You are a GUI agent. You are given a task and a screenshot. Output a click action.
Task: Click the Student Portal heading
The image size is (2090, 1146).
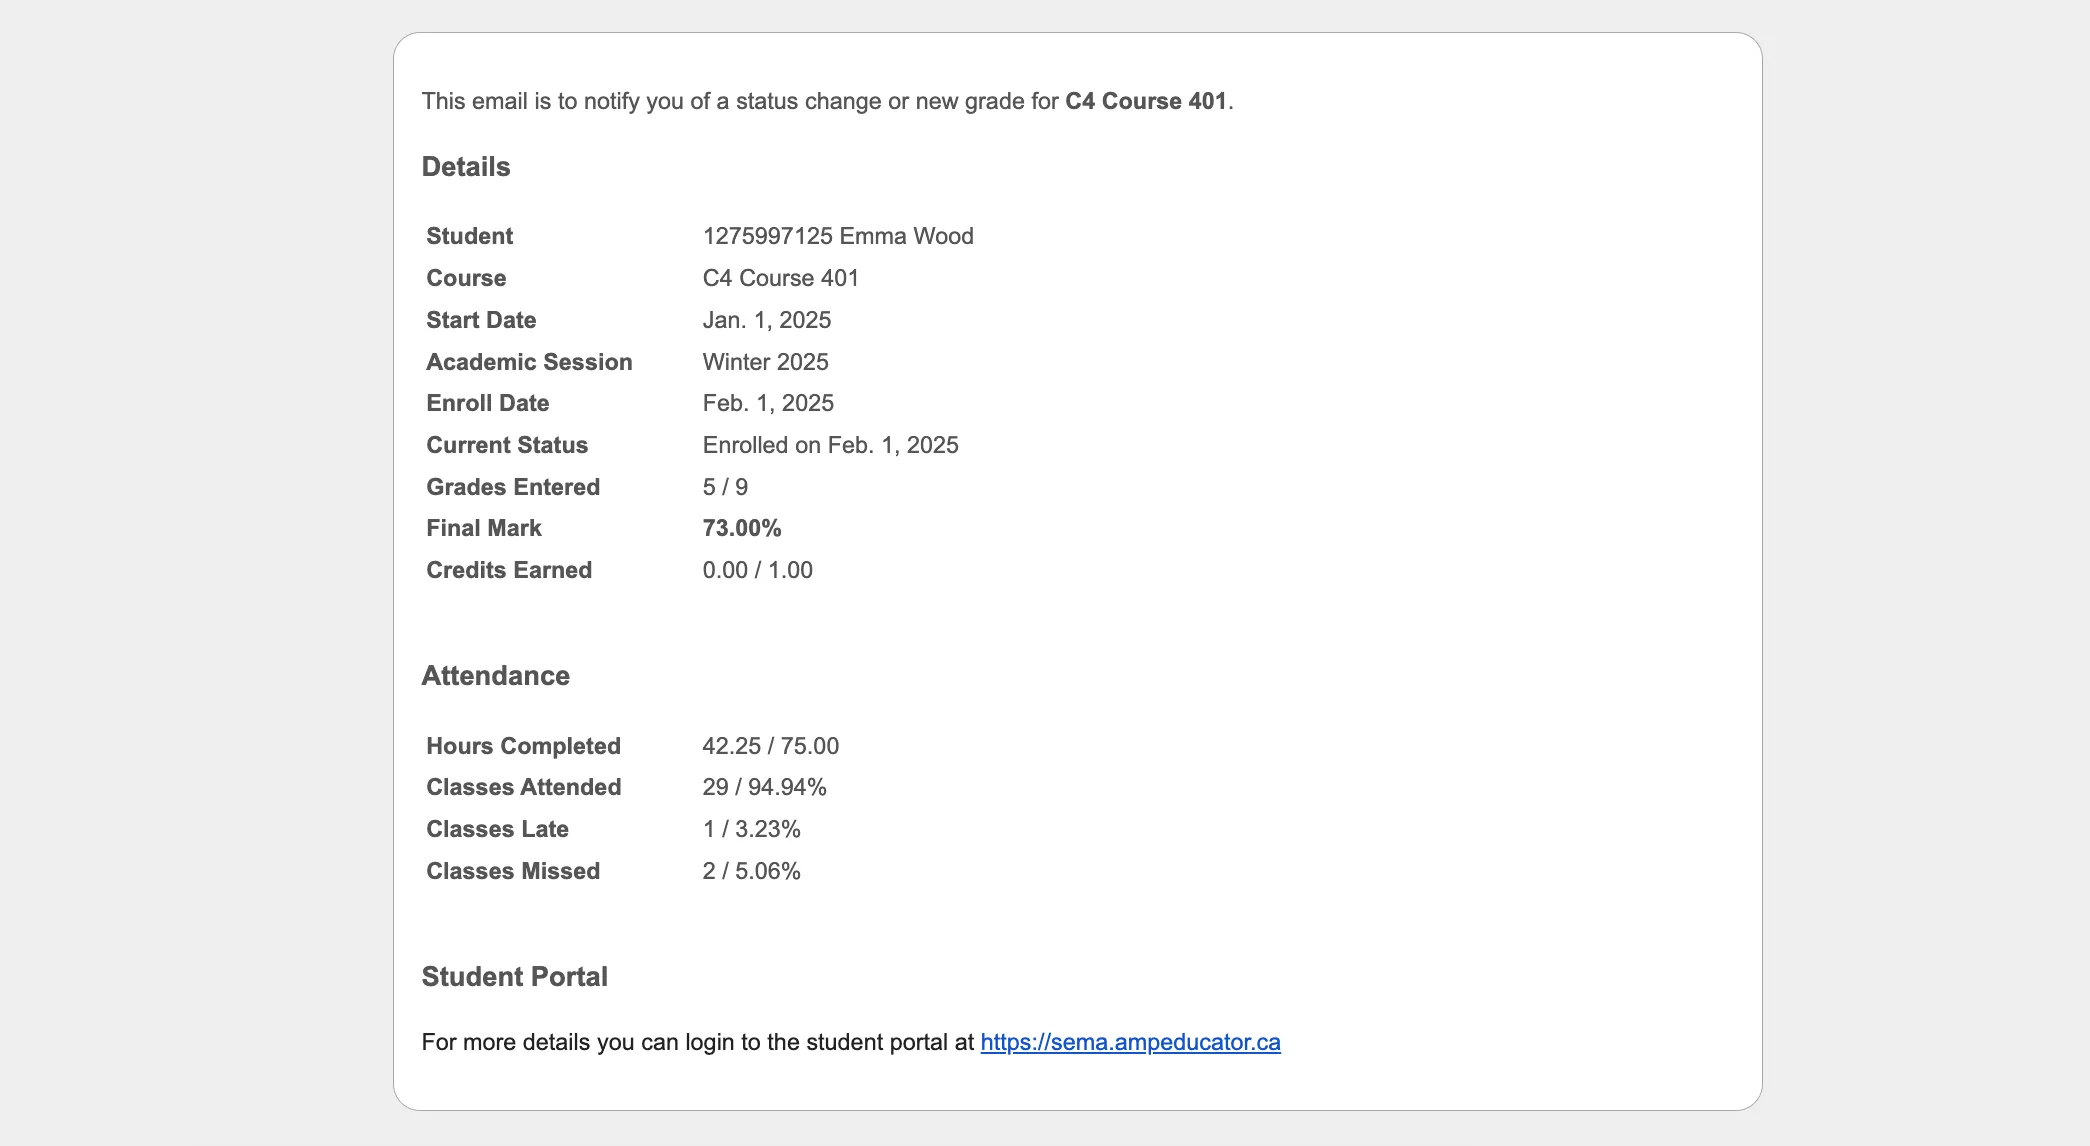pos(515,977)
